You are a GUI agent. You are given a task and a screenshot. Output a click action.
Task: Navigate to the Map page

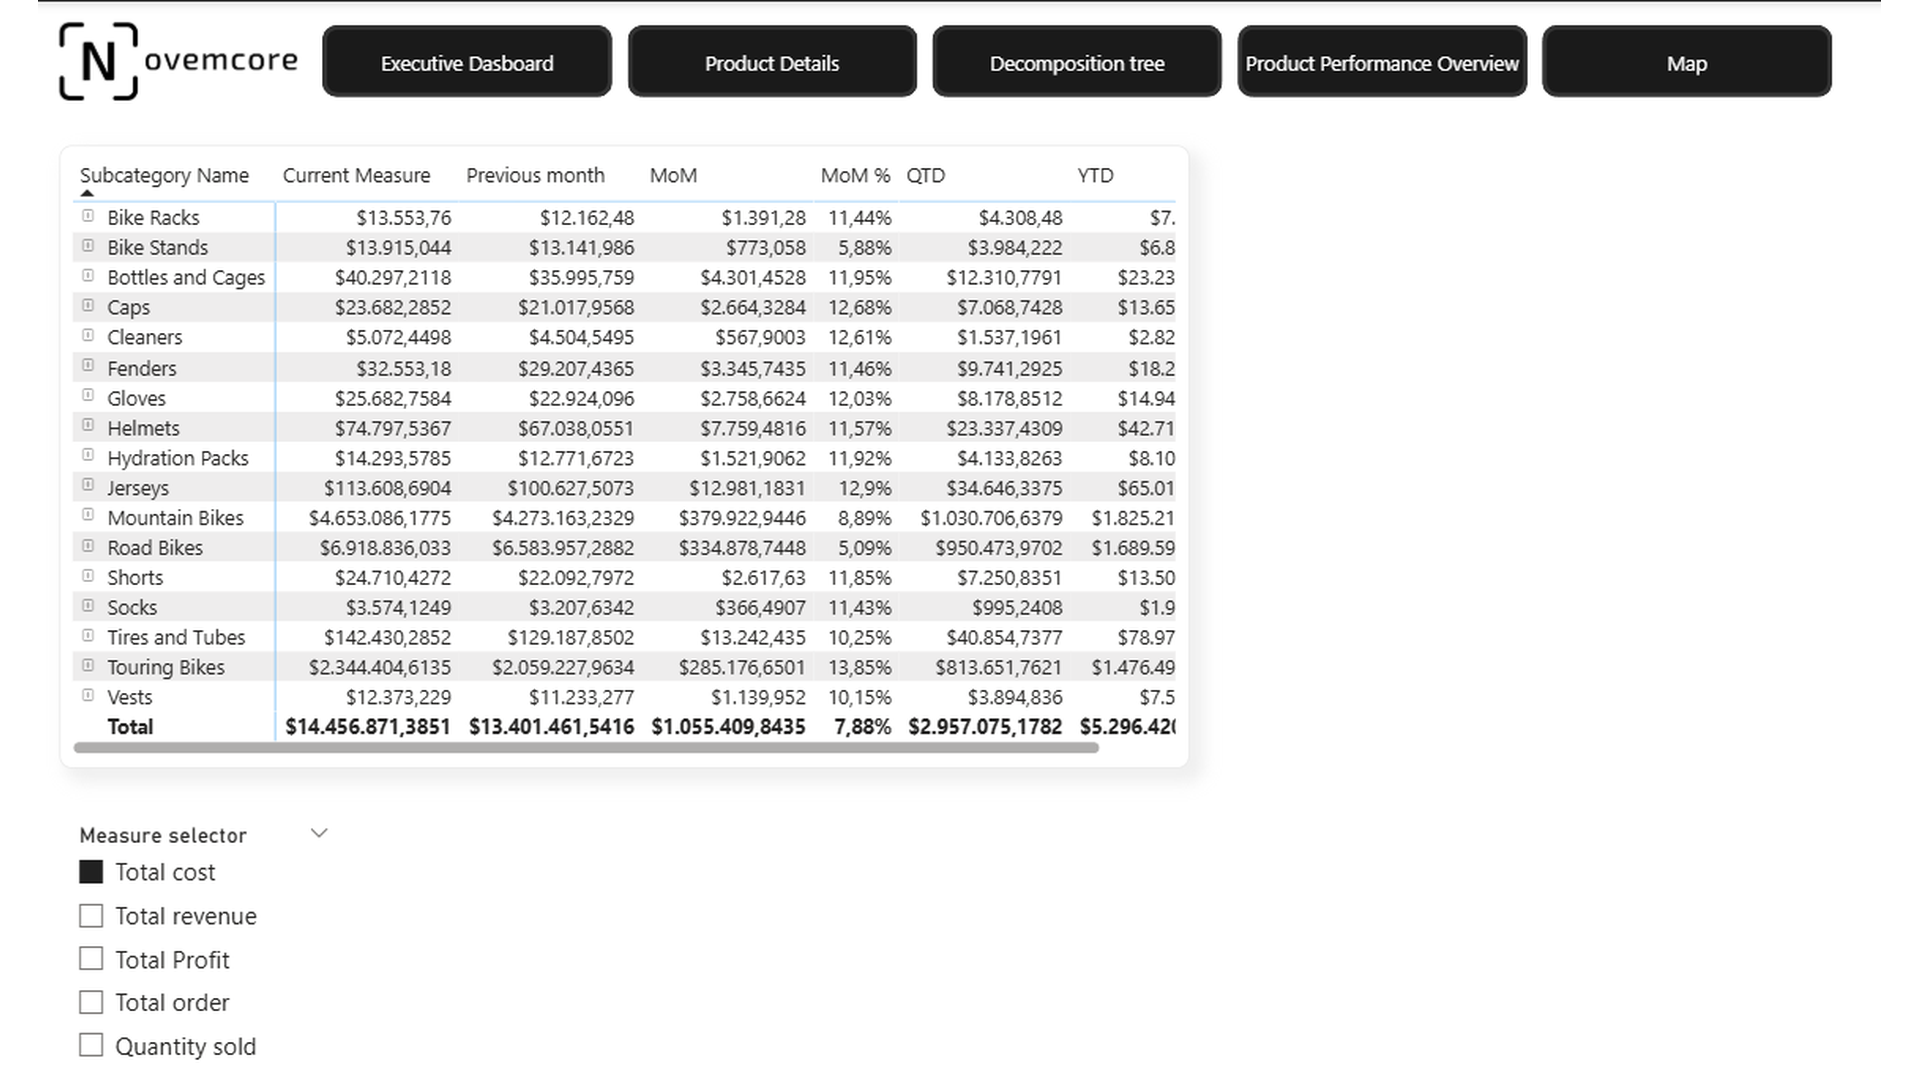tap(1687, 62)
